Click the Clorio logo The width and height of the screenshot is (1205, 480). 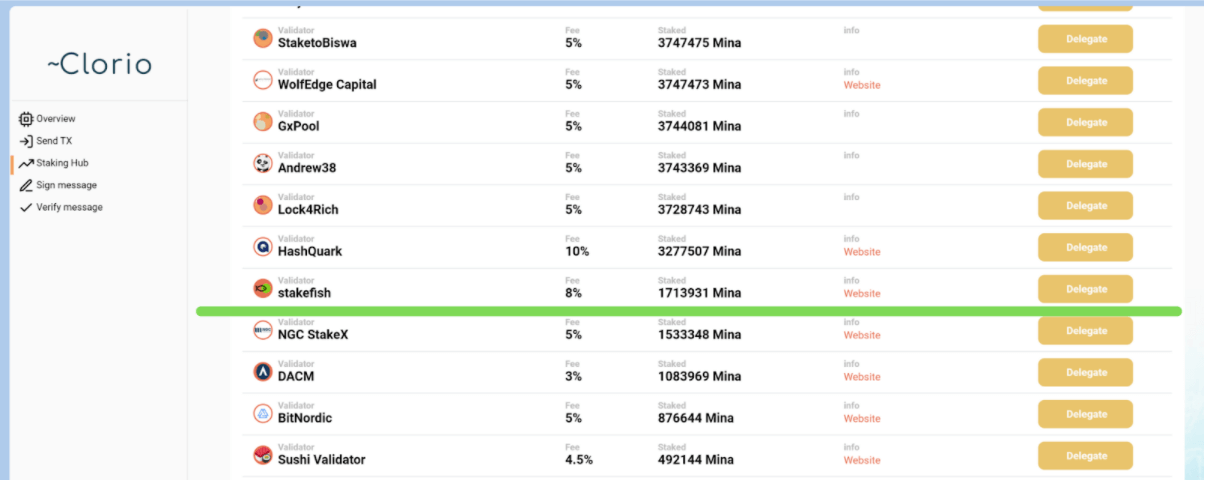99,65
